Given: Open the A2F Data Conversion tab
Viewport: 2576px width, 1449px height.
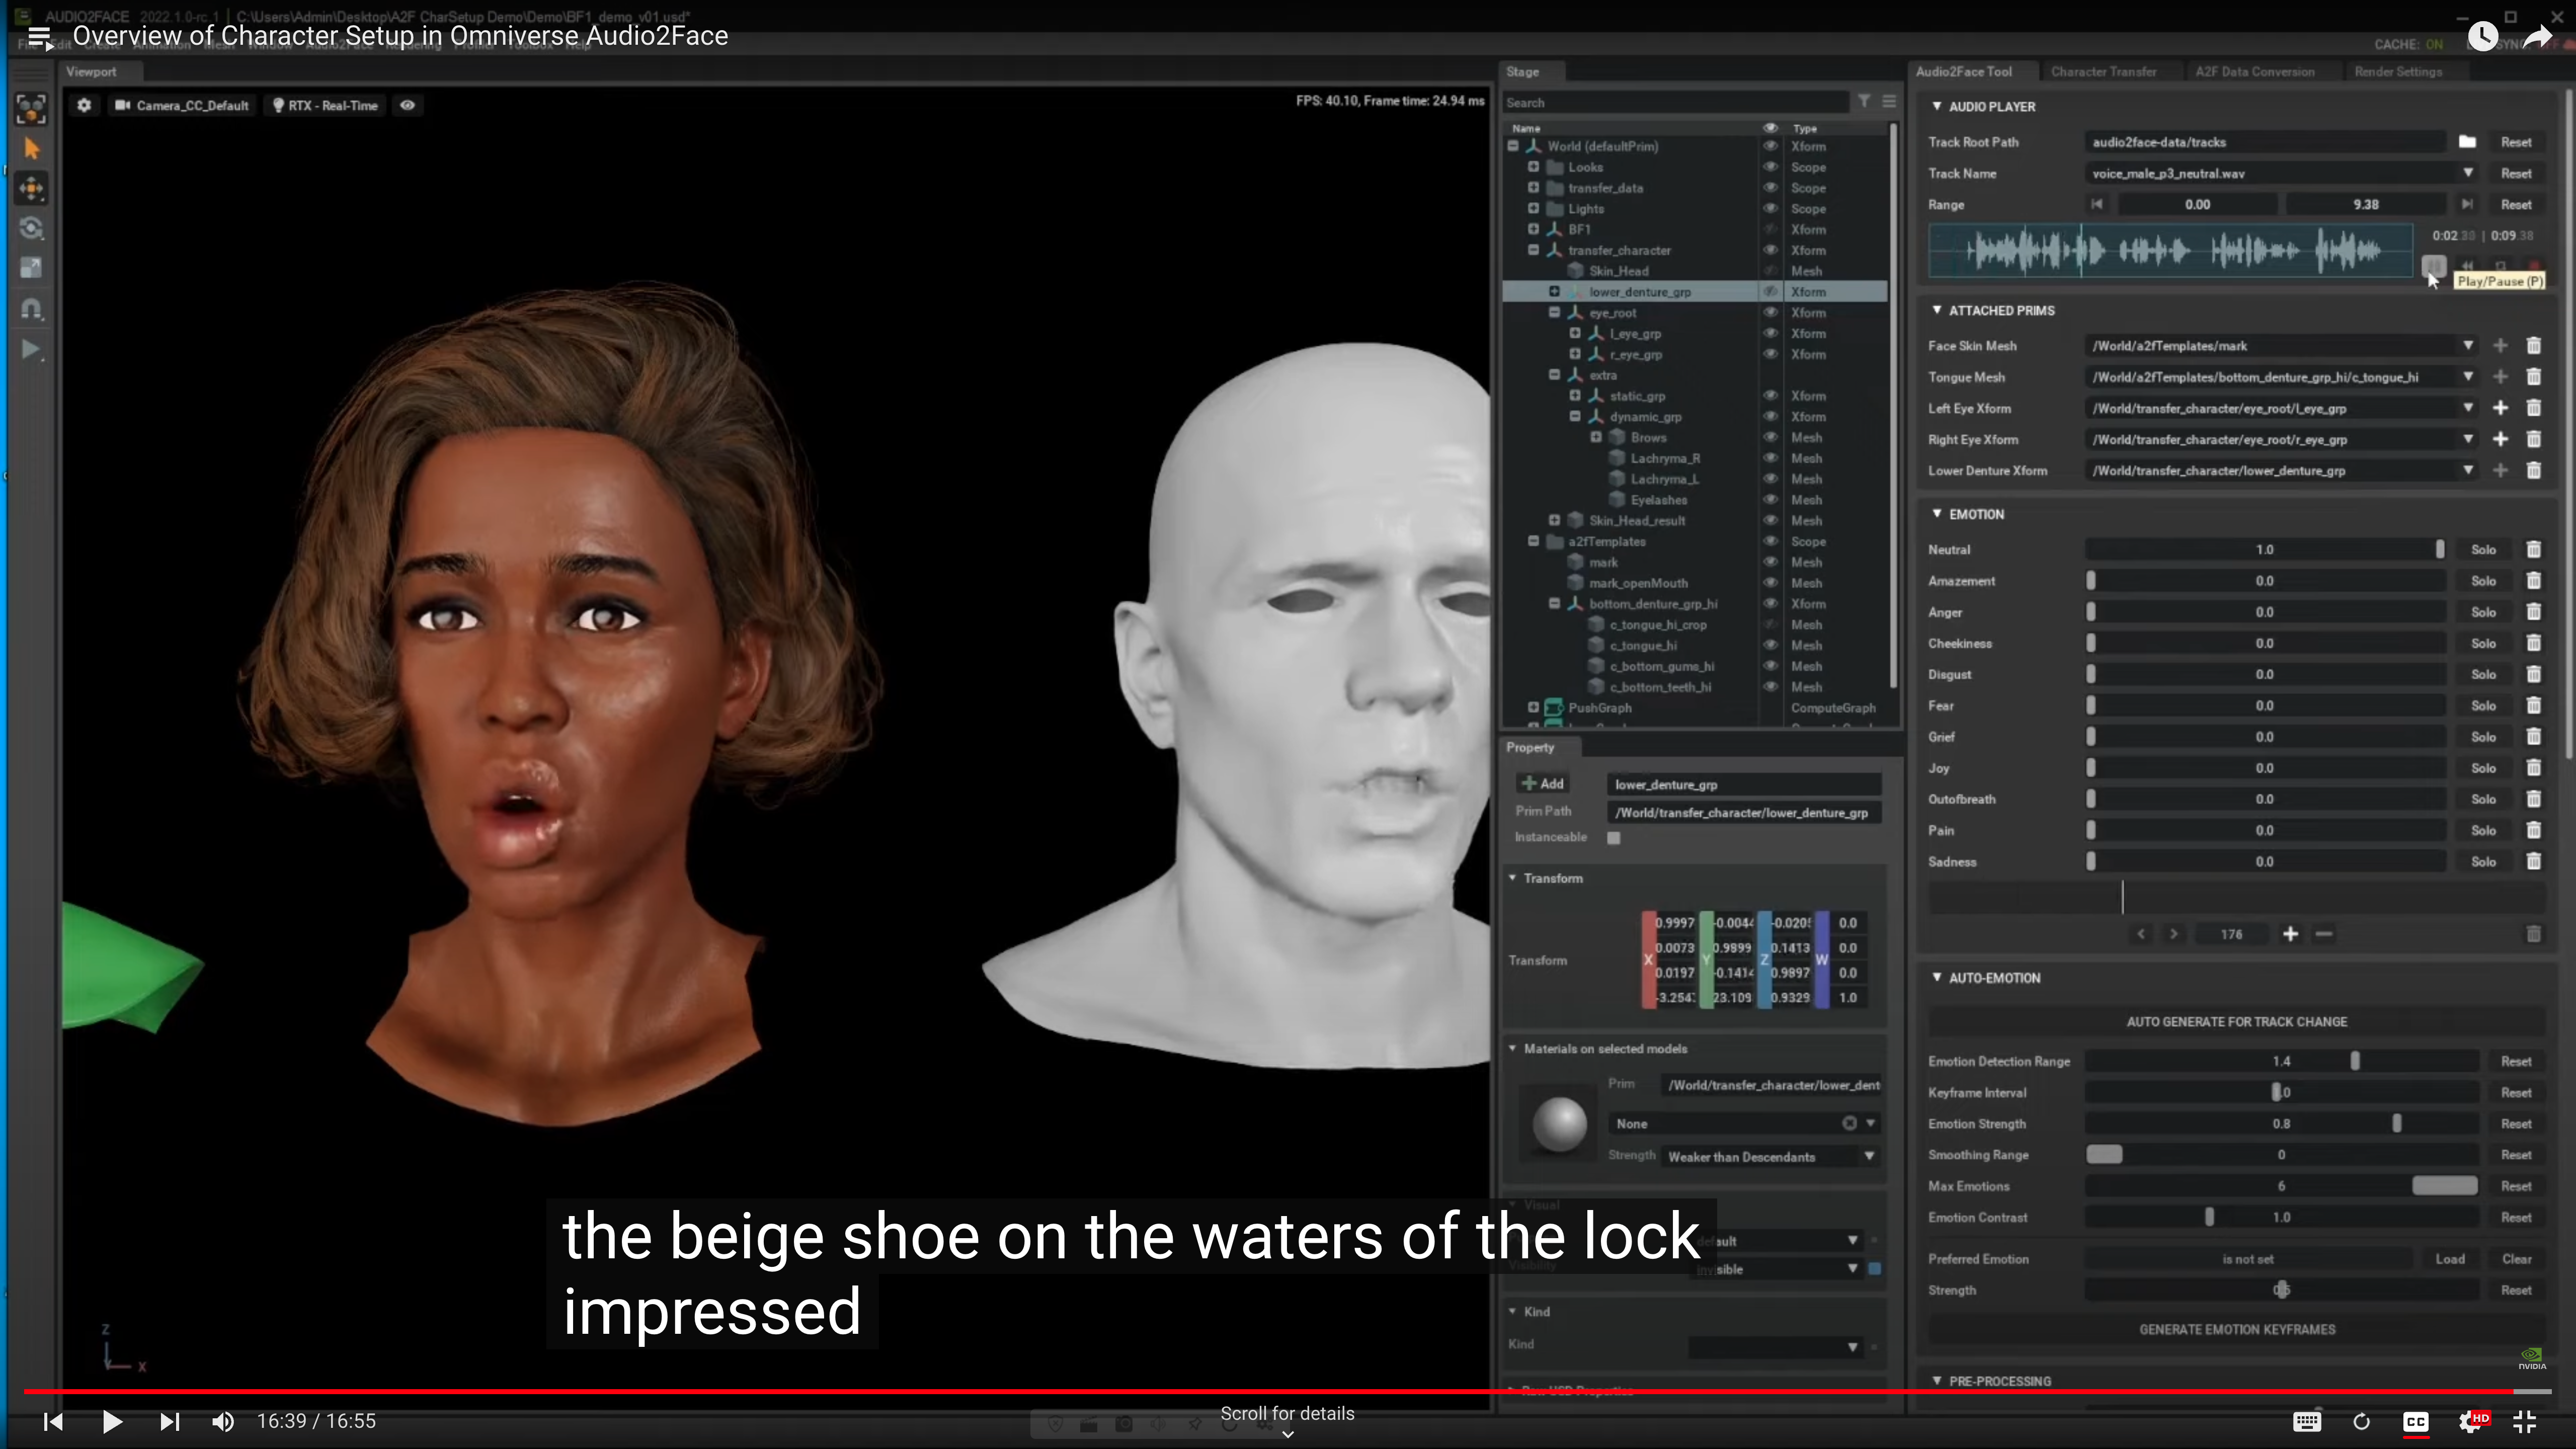Looking at the screenshot, I should [2254, 72].
